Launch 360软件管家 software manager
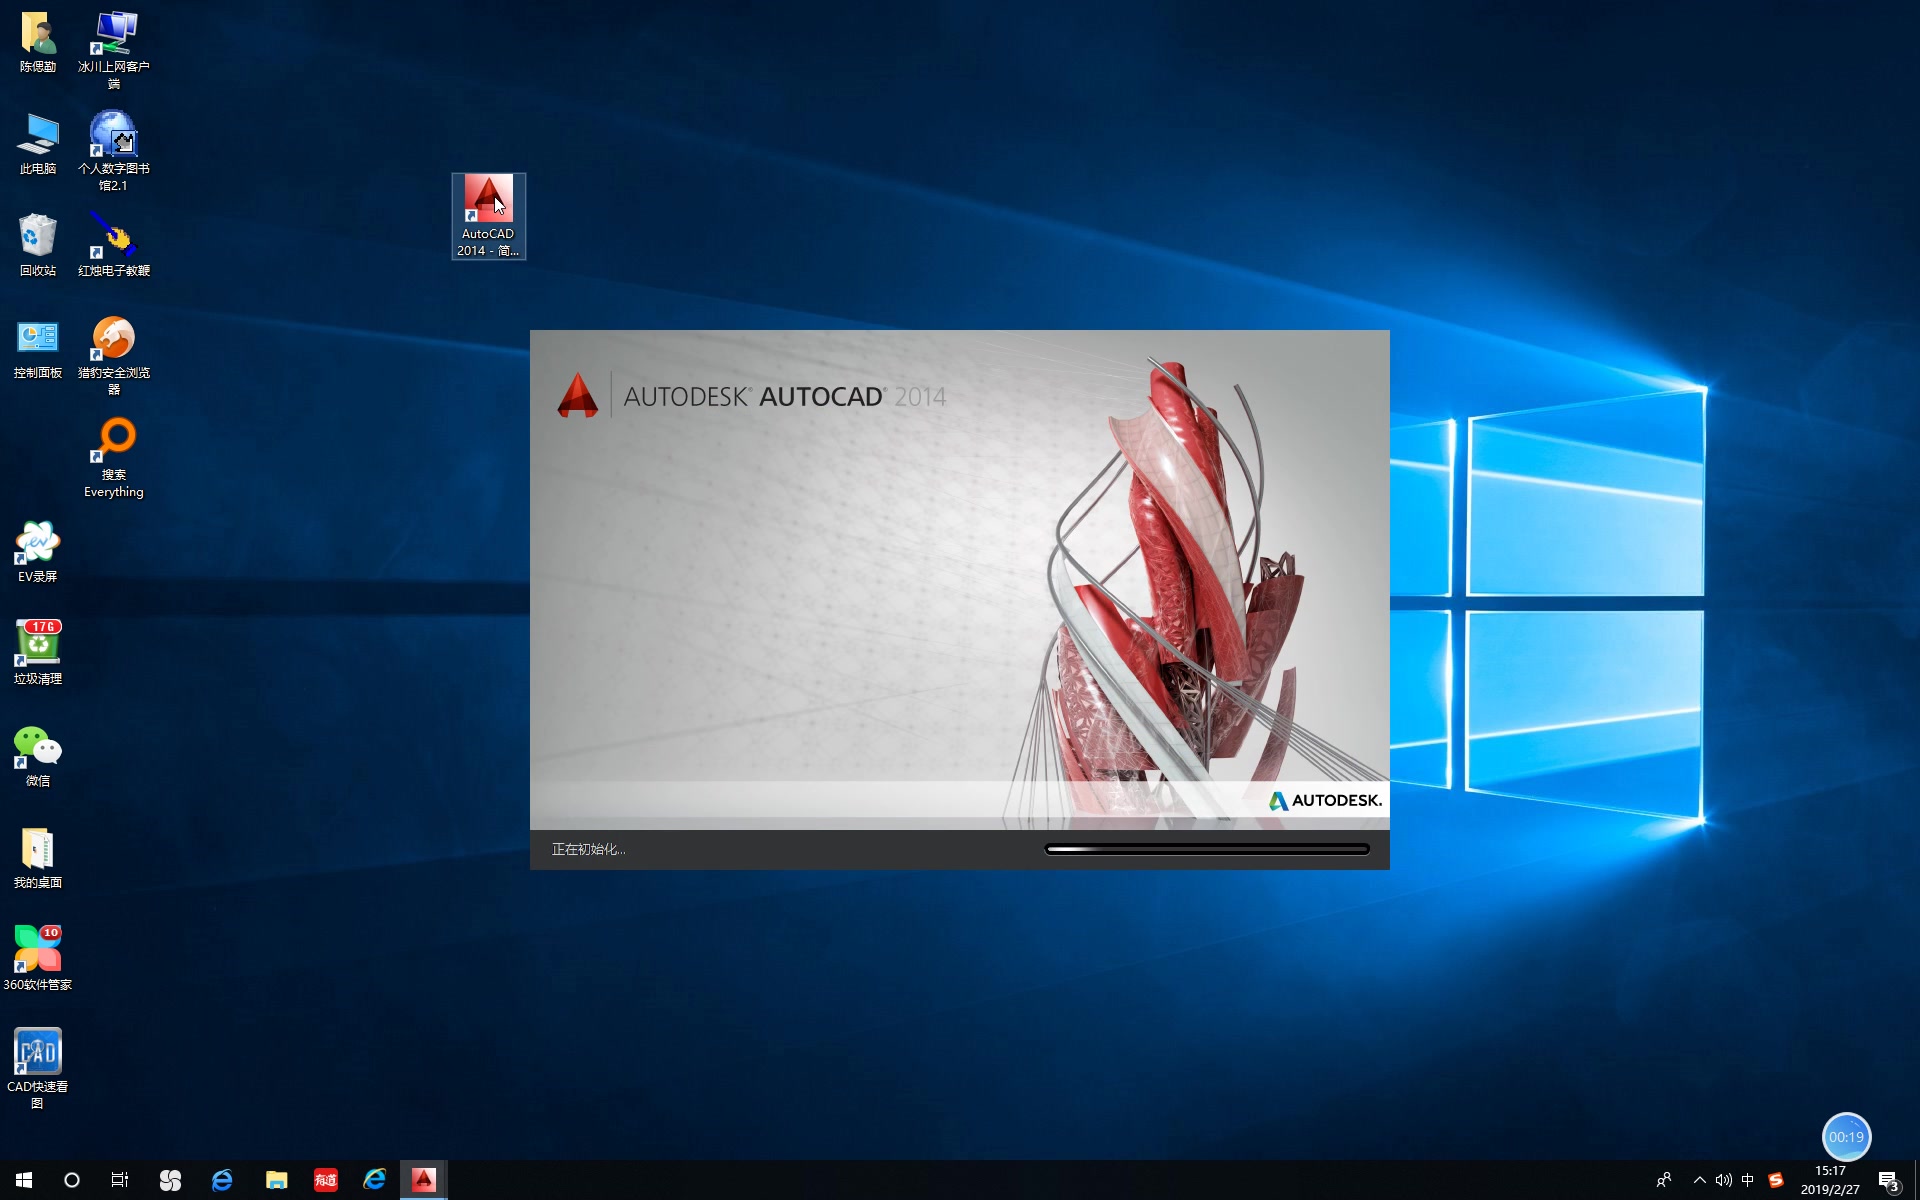Screen dimensions: 1920x1200 (37, 945)
